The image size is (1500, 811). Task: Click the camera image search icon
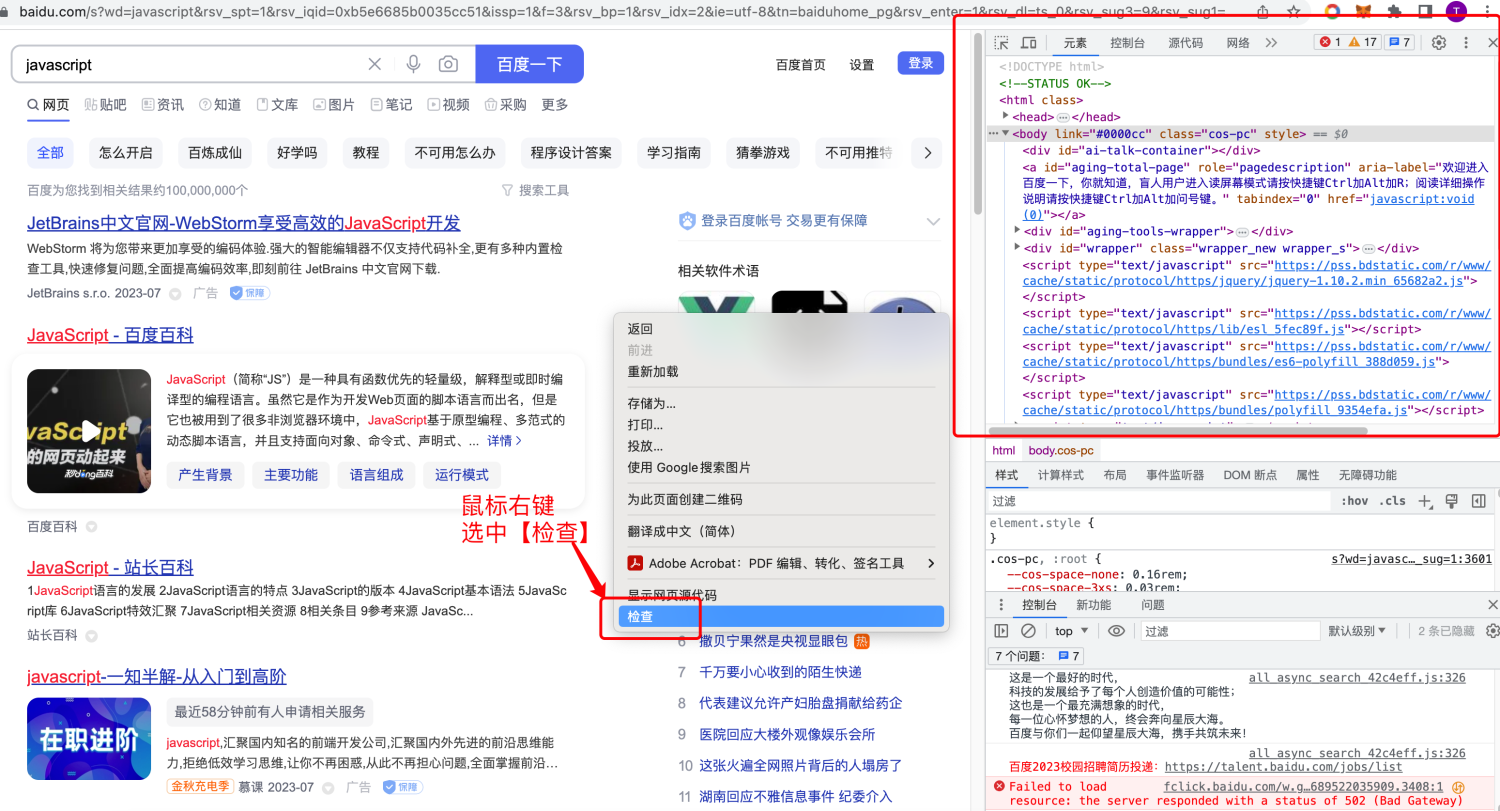[x=448, y=64]
